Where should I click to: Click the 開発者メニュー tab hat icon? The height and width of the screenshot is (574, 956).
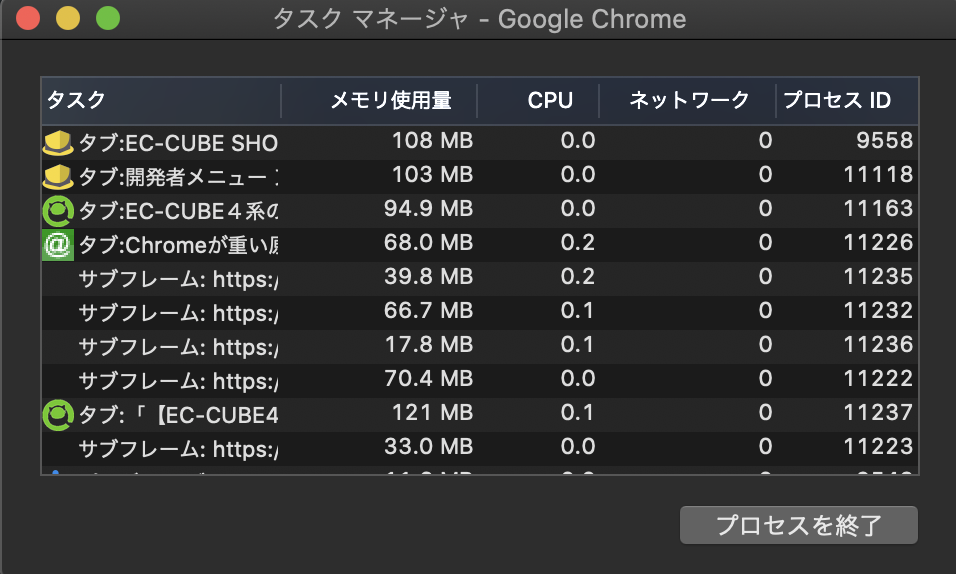(x=58, y=176)
